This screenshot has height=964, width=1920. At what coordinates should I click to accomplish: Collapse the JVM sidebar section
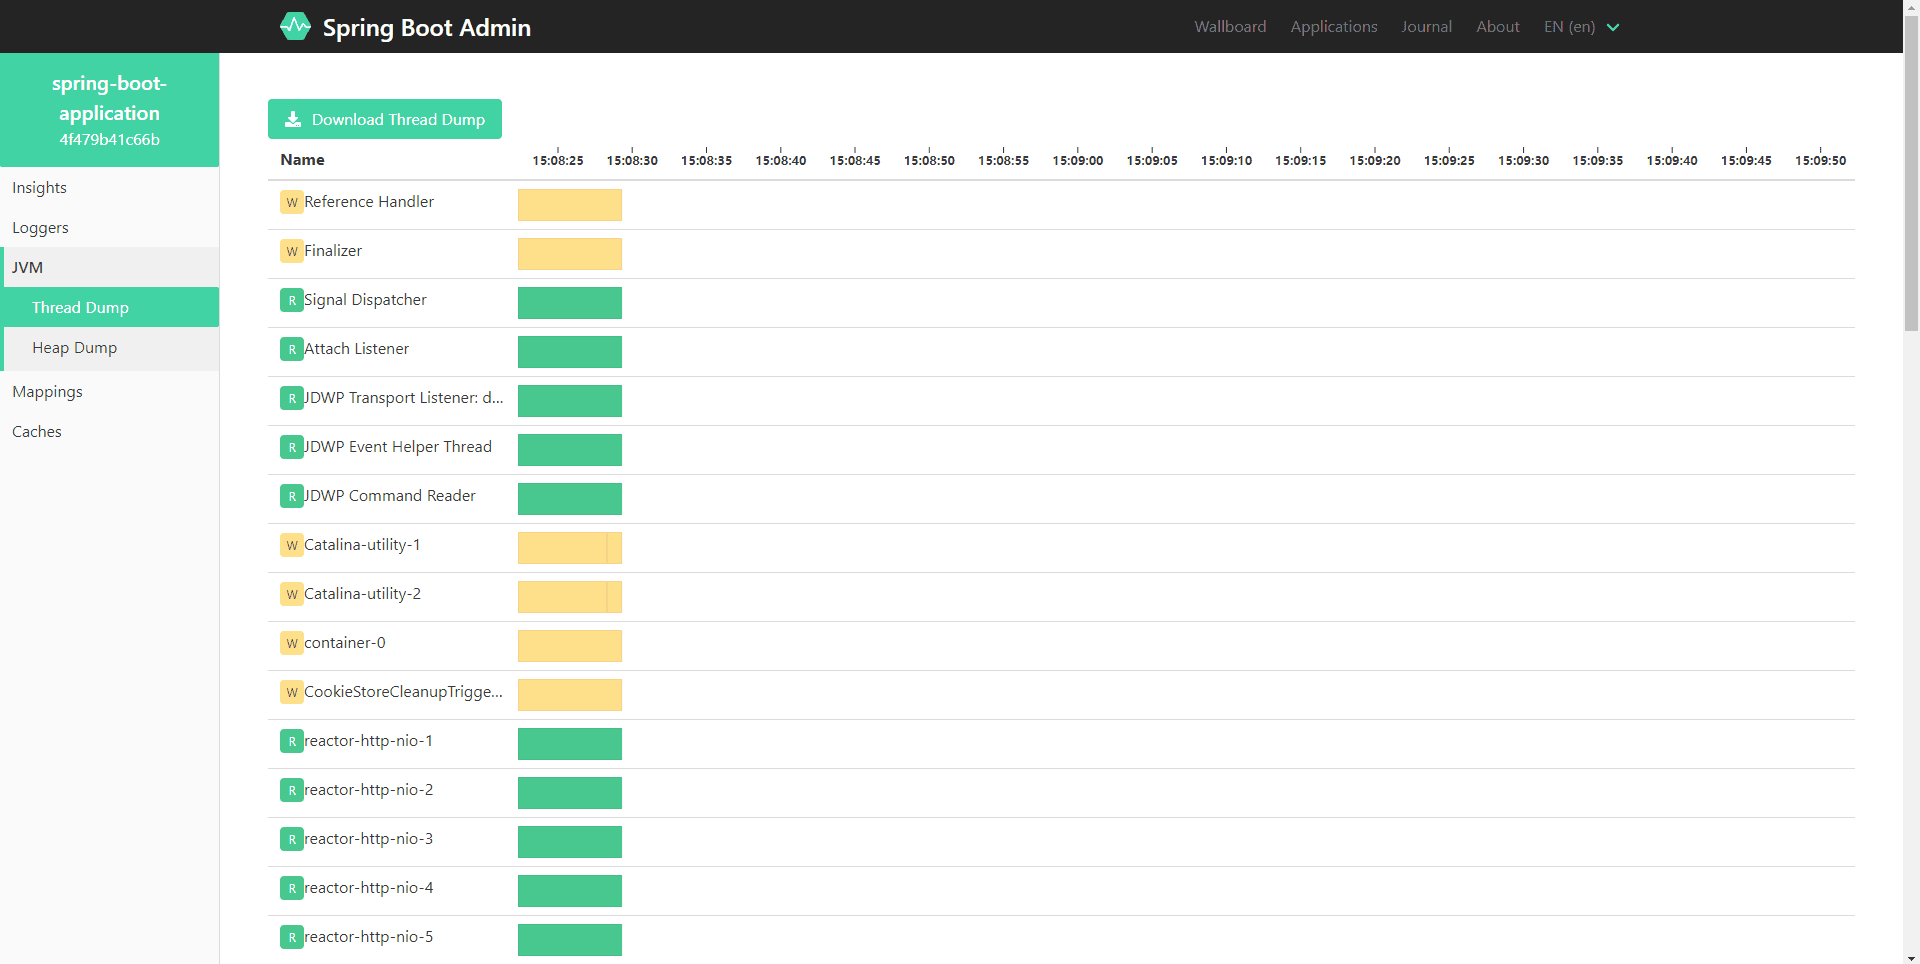point(28,267)
